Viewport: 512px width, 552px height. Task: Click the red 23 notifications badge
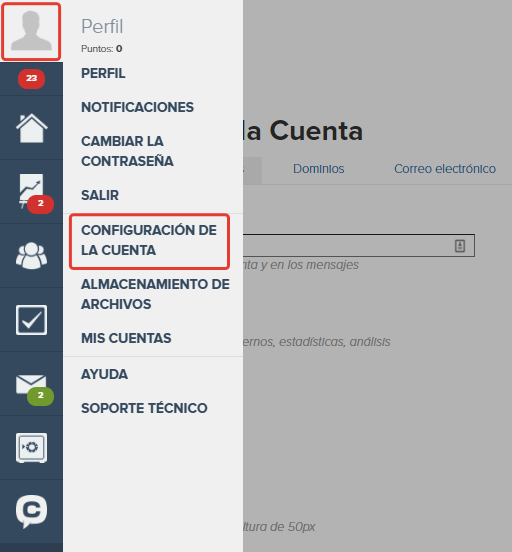pyautogui.click(x=31, y=78)
